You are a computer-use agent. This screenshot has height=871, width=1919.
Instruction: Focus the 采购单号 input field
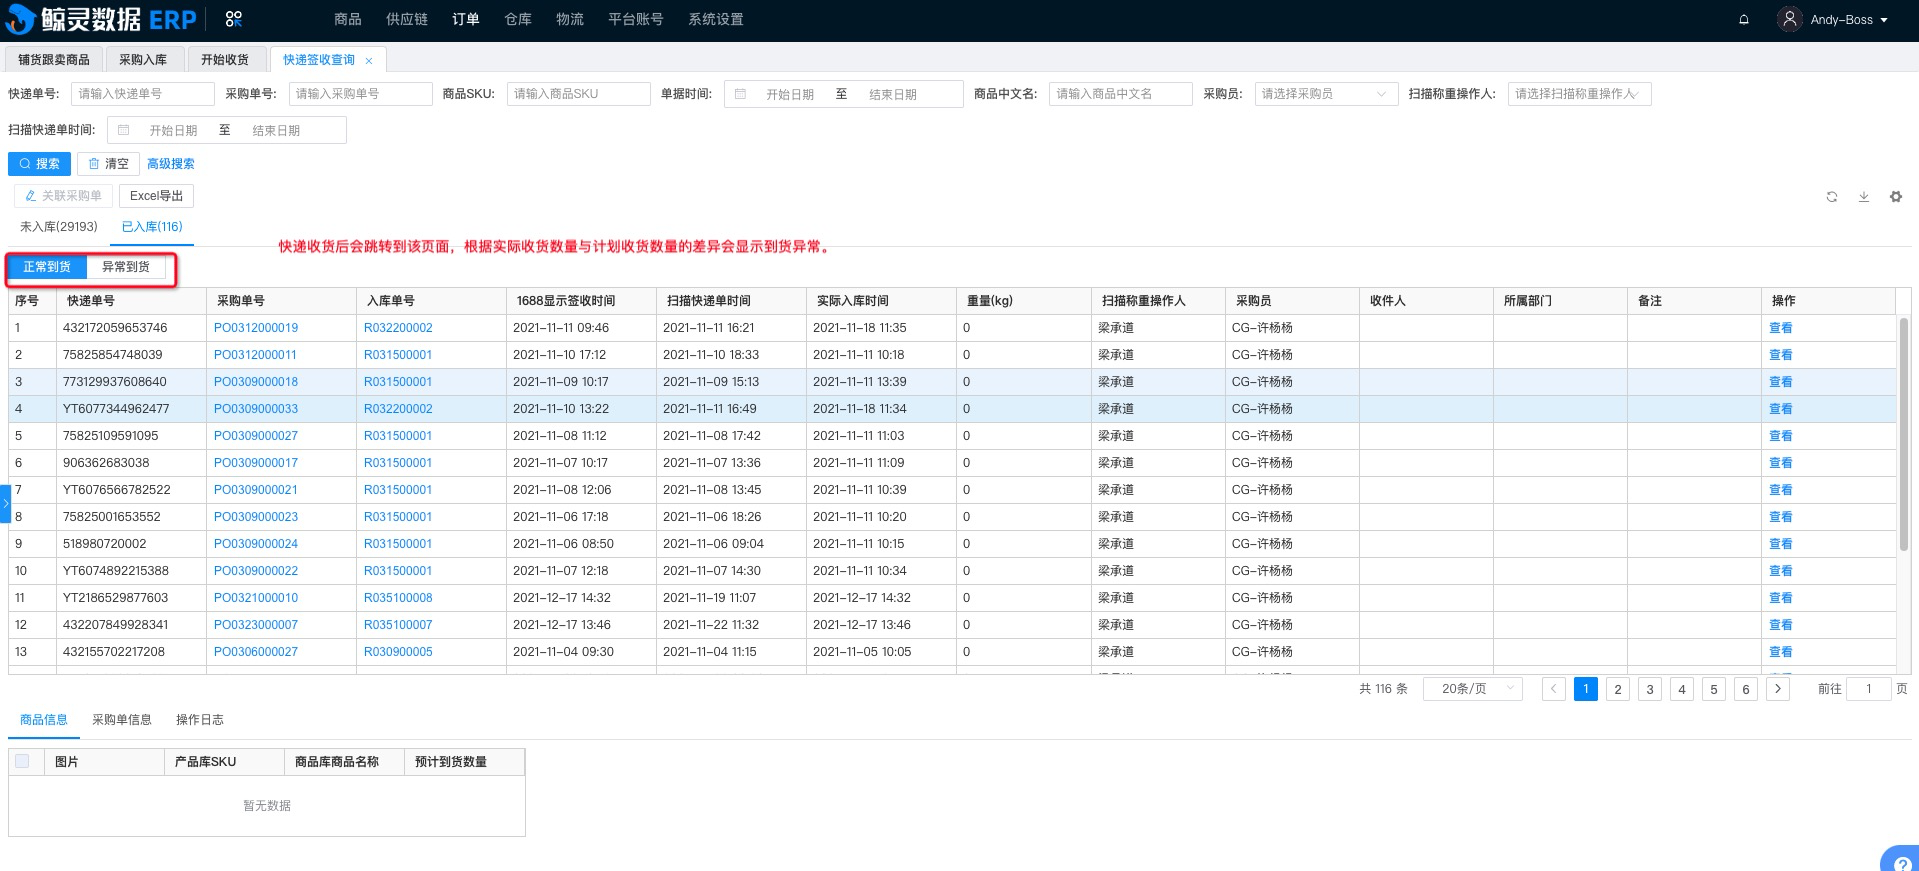coord(360,94)
